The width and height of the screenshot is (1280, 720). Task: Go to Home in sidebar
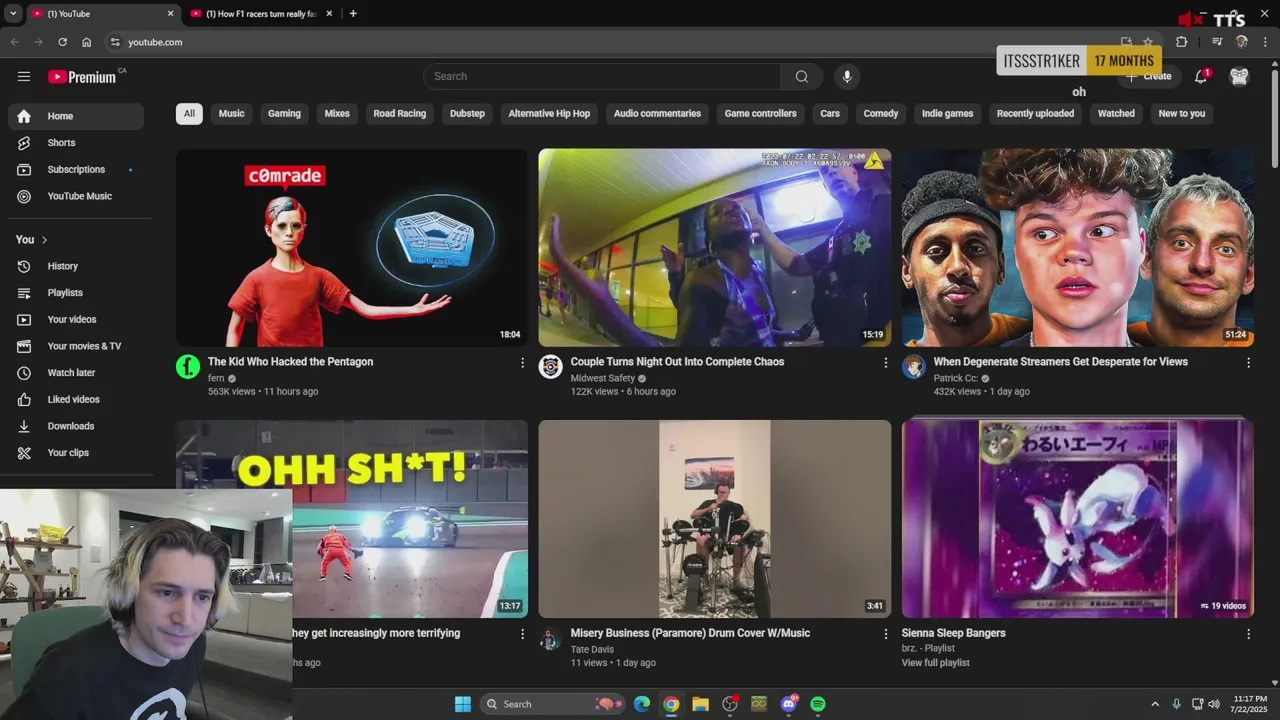pyautogui.click(x=76, y=116)
